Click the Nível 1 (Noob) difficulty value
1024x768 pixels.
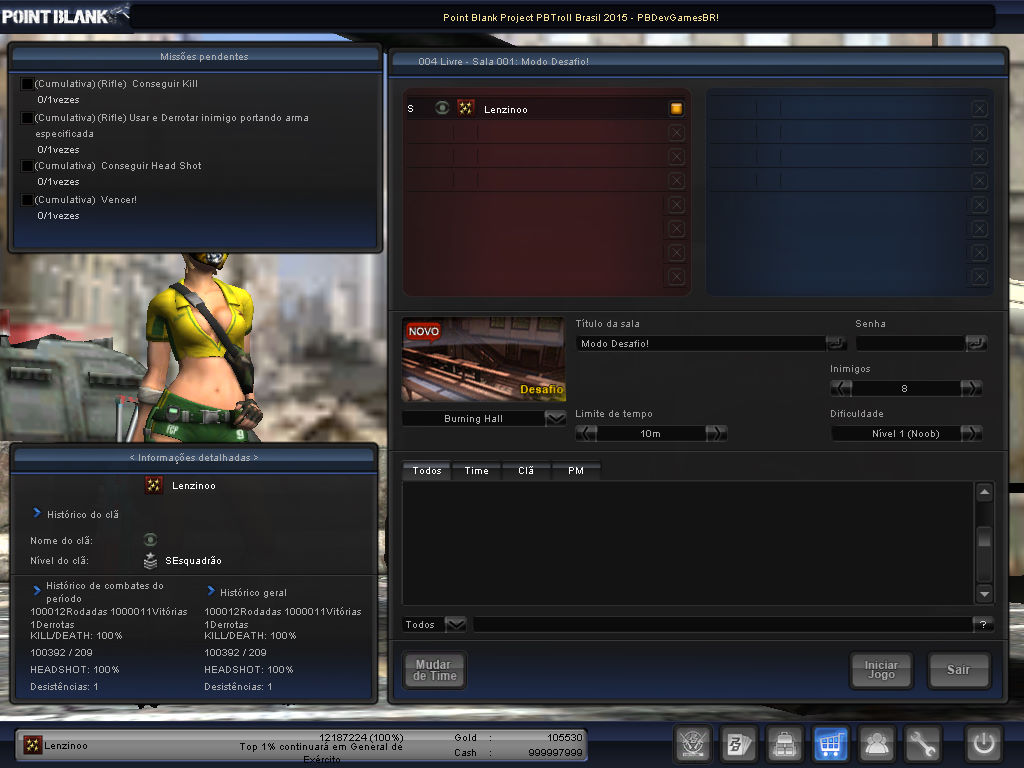pos(905,434)
